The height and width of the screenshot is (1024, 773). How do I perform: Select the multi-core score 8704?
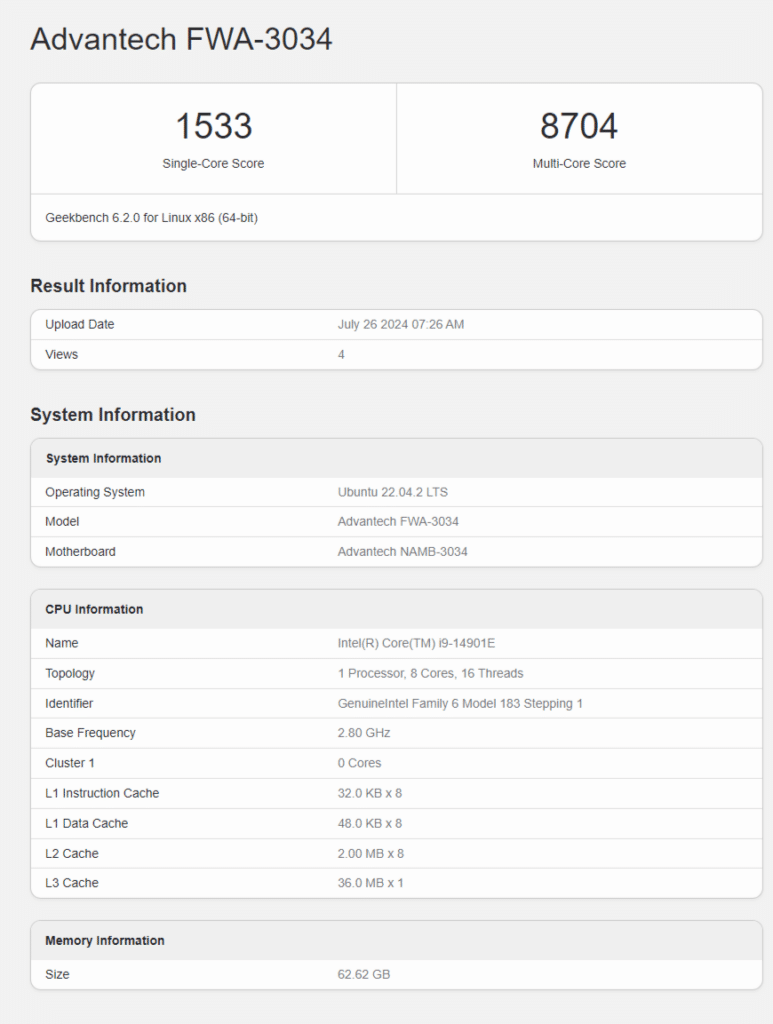click(x=578, y=126)
